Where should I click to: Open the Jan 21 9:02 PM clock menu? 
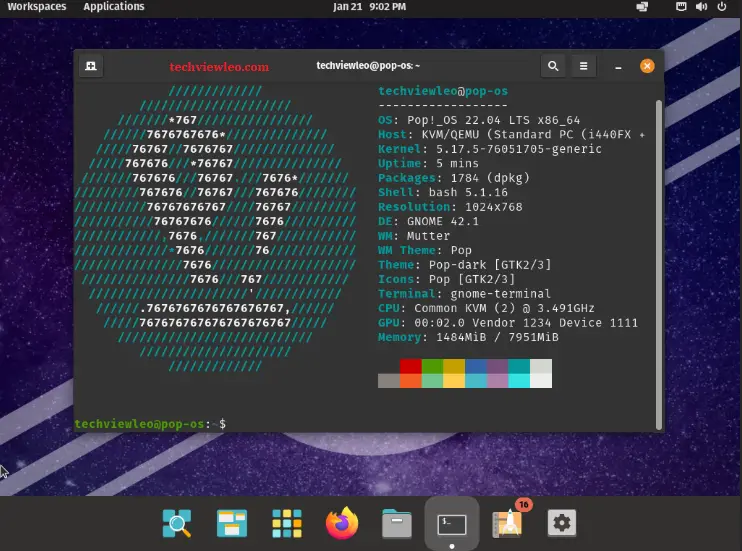370,7
